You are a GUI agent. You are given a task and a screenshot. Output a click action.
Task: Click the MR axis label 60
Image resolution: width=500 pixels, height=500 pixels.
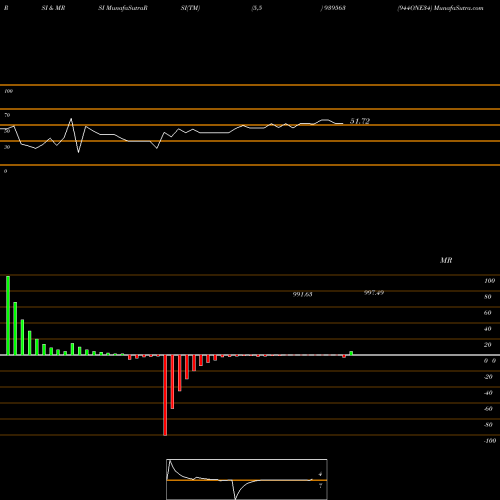click(488, 313)
